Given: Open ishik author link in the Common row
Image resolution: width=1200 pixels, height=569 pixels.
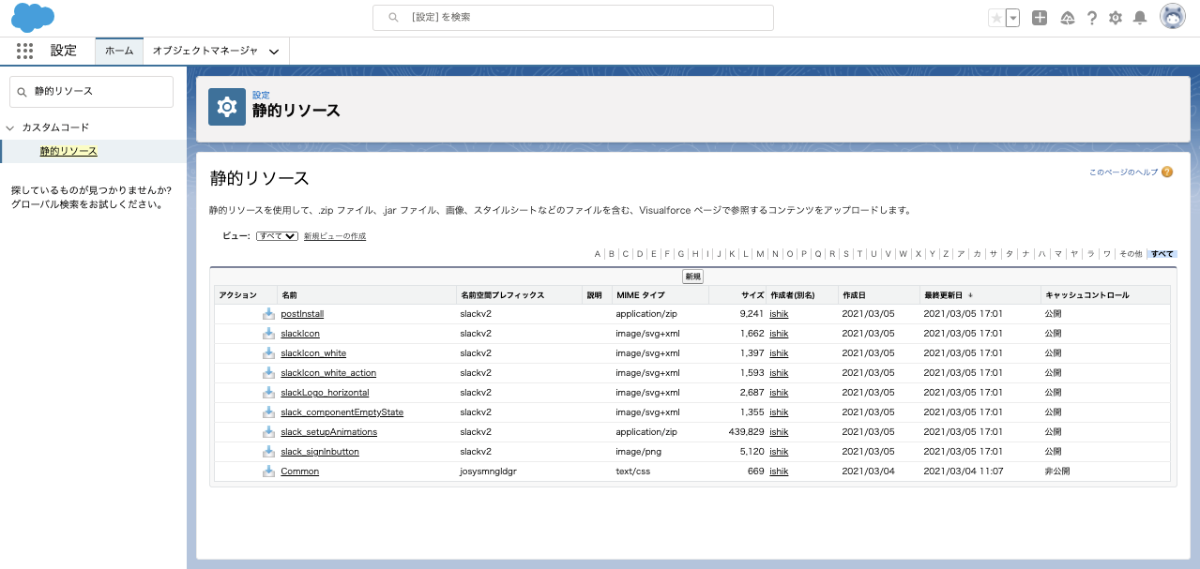Looking at the screenshot, I should point(779,471).
